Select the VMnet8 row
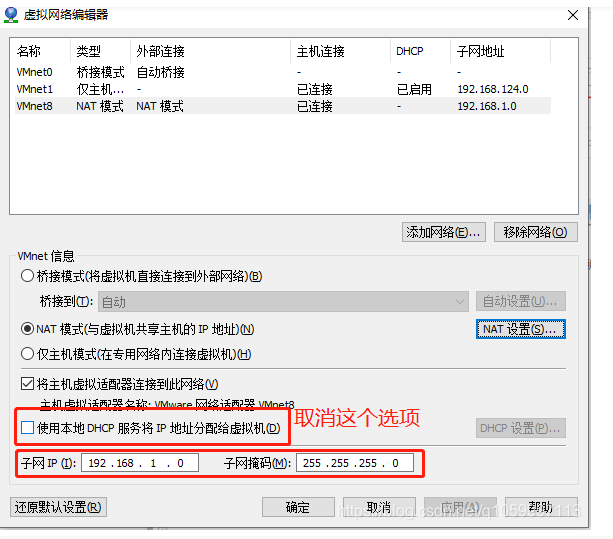 283,106
